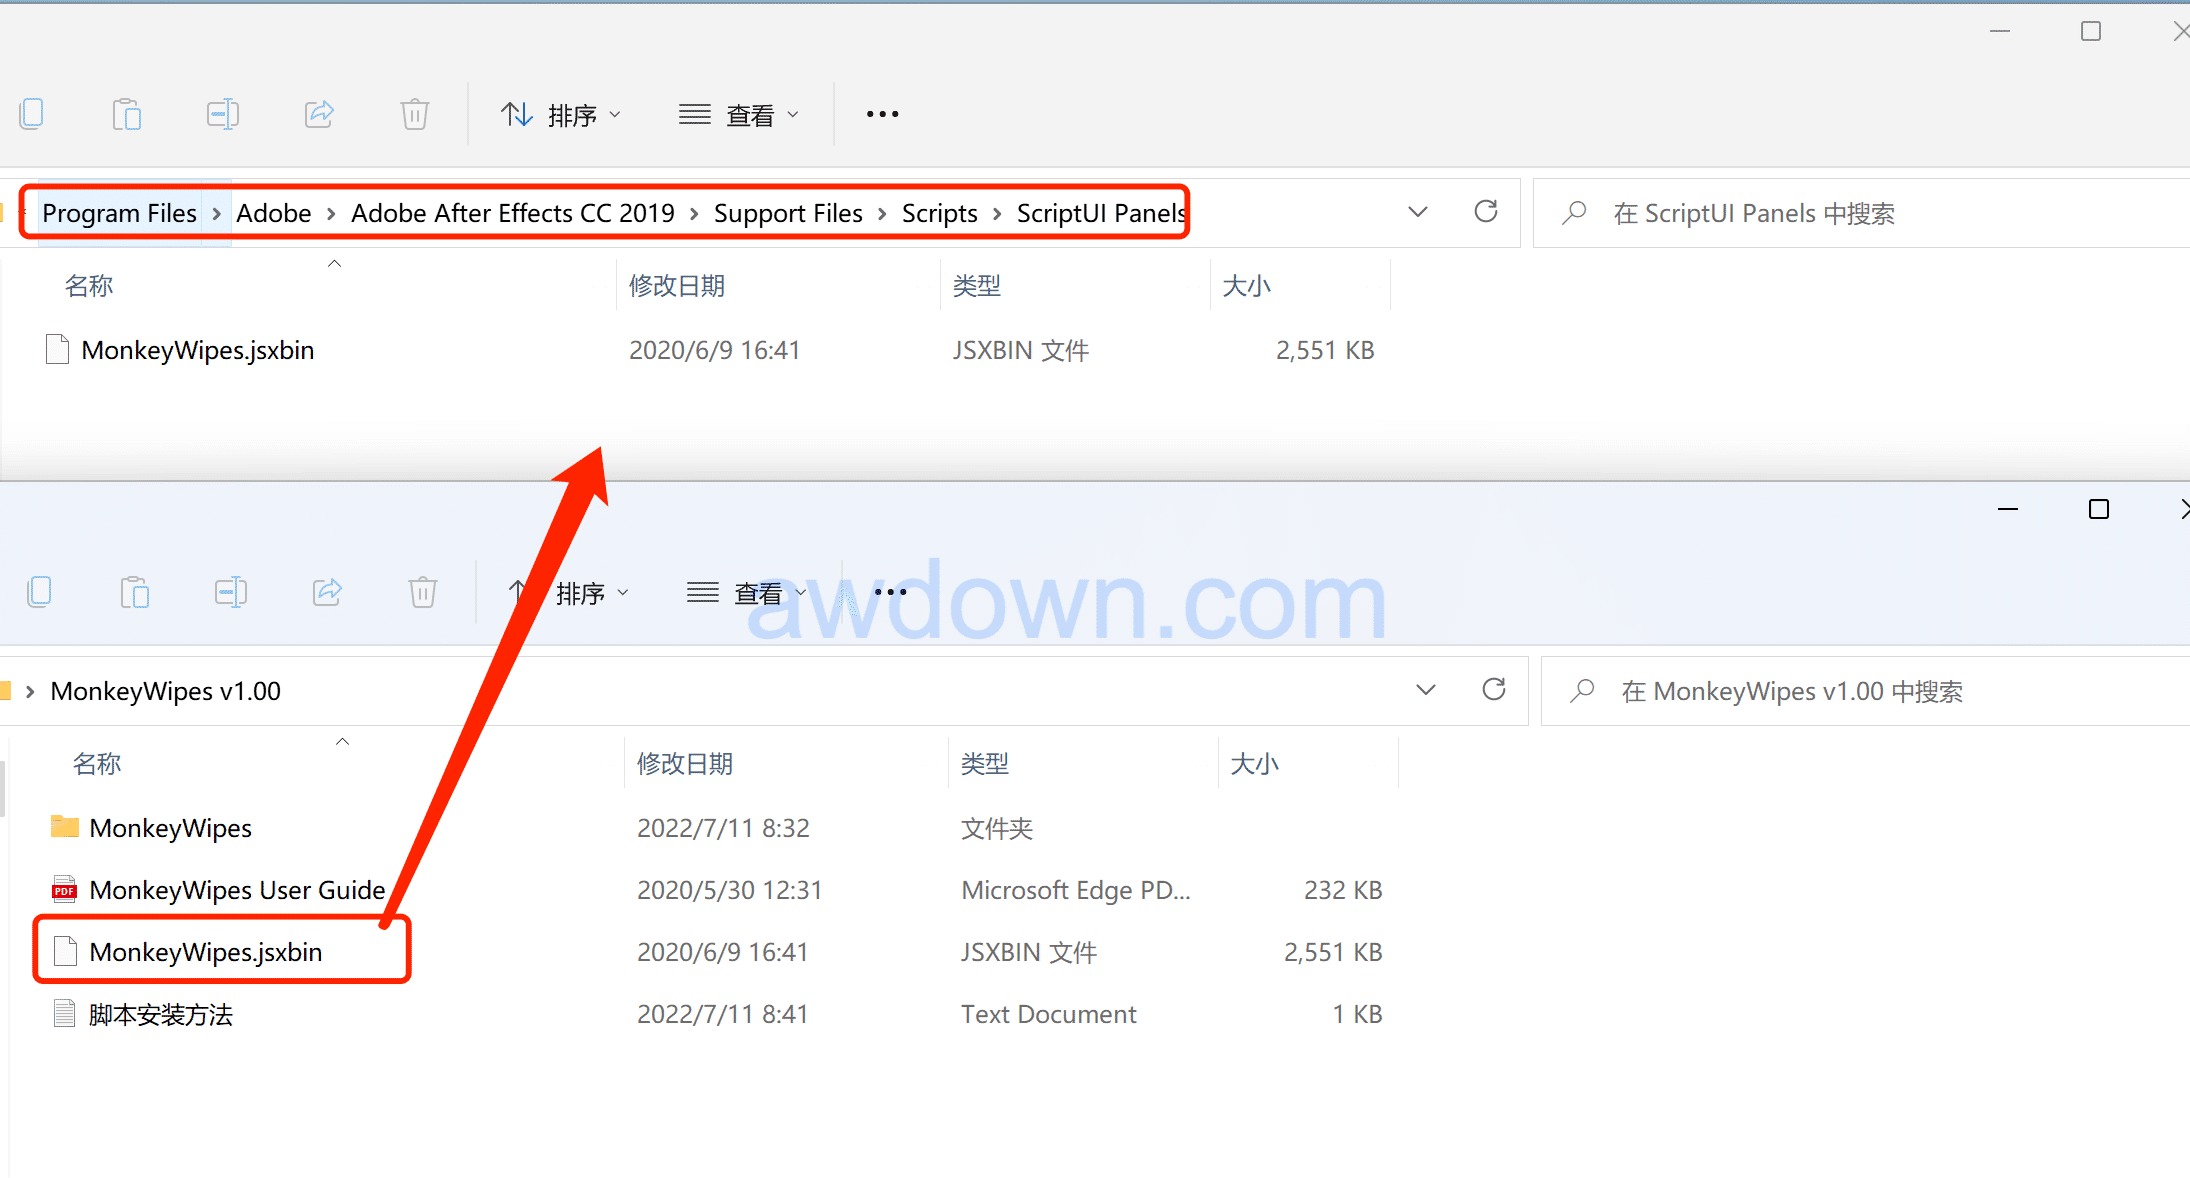This screenshot has height=1178, width=2190.
Task: Click the delete trash icon in top window
Action: [x=415, y=114]
